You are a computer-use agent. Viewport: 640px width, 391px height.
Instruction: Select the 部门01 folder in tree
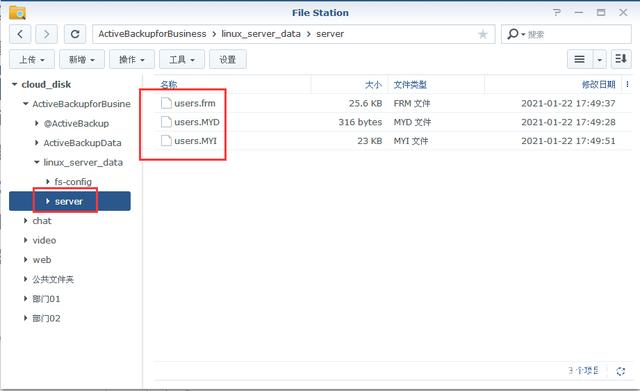(47, 299)
